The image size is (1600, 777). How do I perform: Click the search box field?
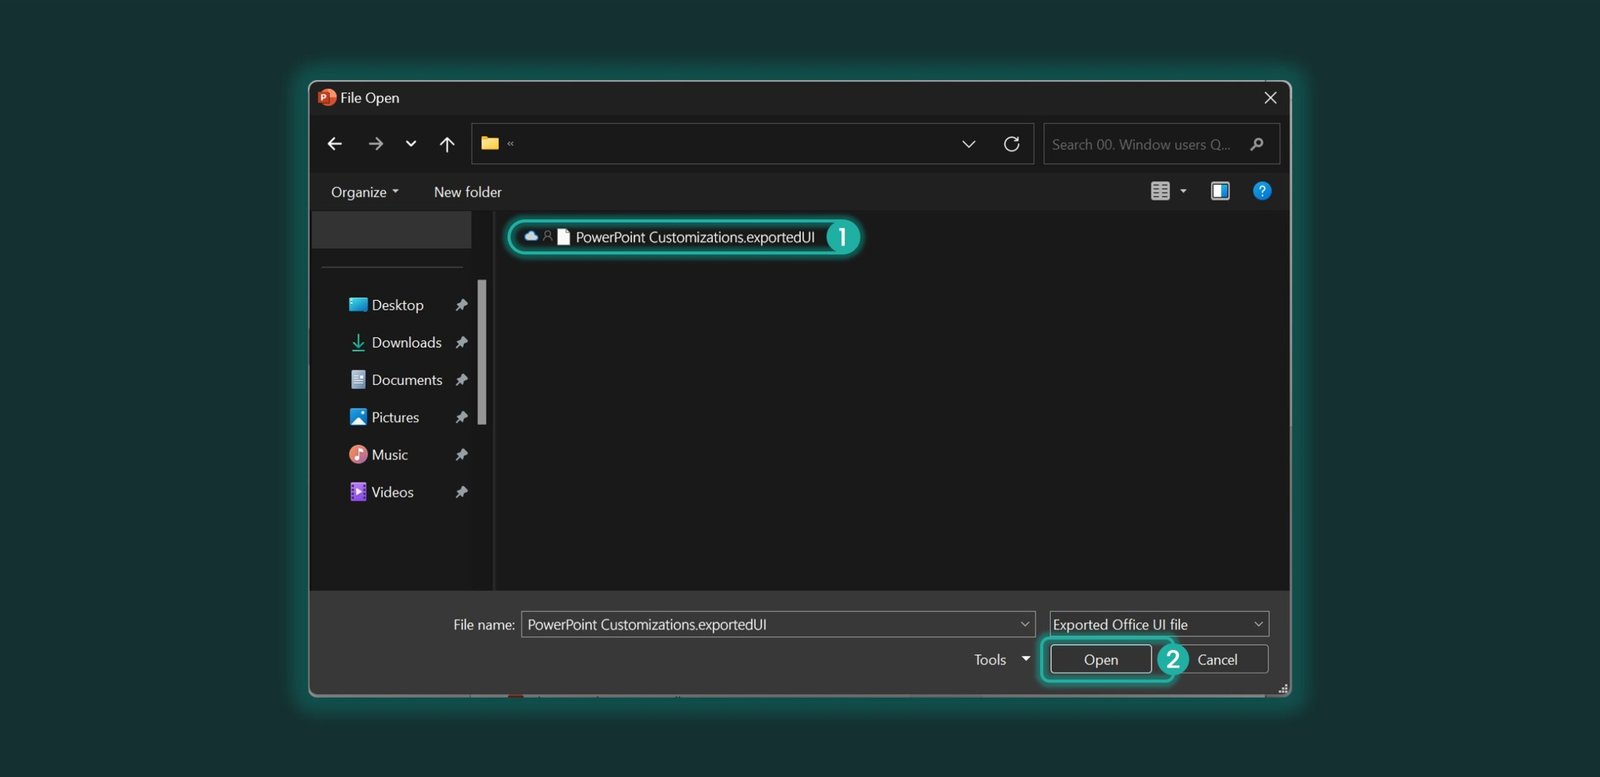click(x=1161, y=144)
